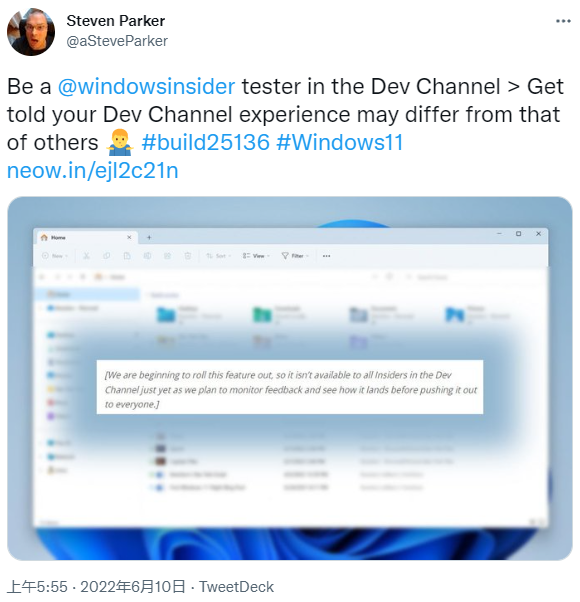
Task: Open the See more ellipsis in Explorer toolbar
Action: tap(326, 256)
